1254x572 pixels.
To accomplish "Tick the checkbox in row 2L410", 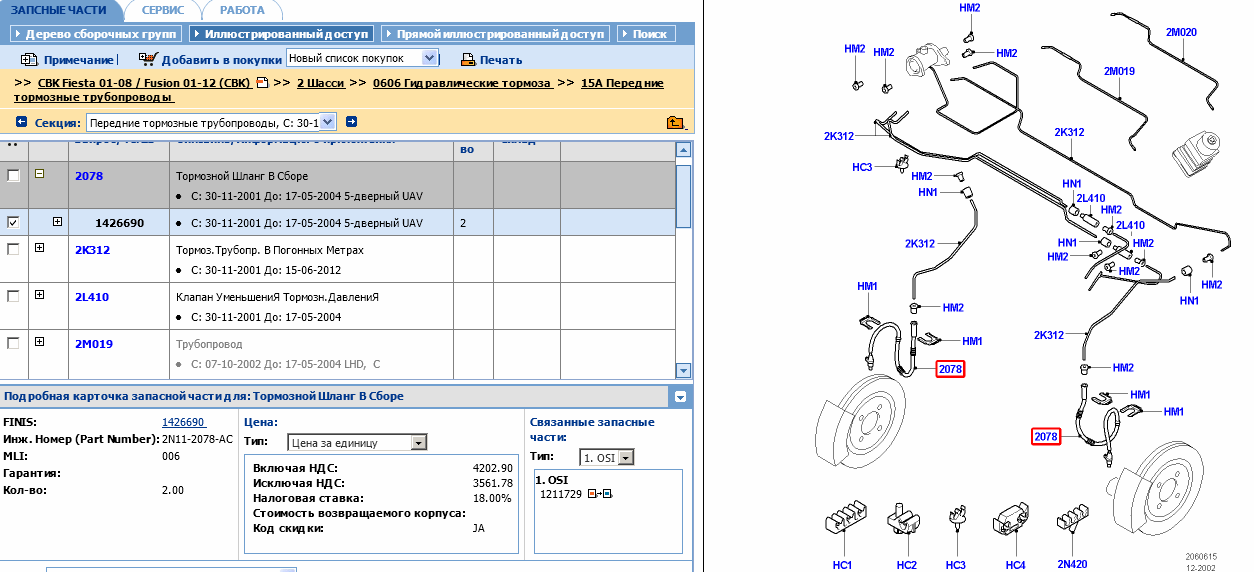I will pos(13,296).
